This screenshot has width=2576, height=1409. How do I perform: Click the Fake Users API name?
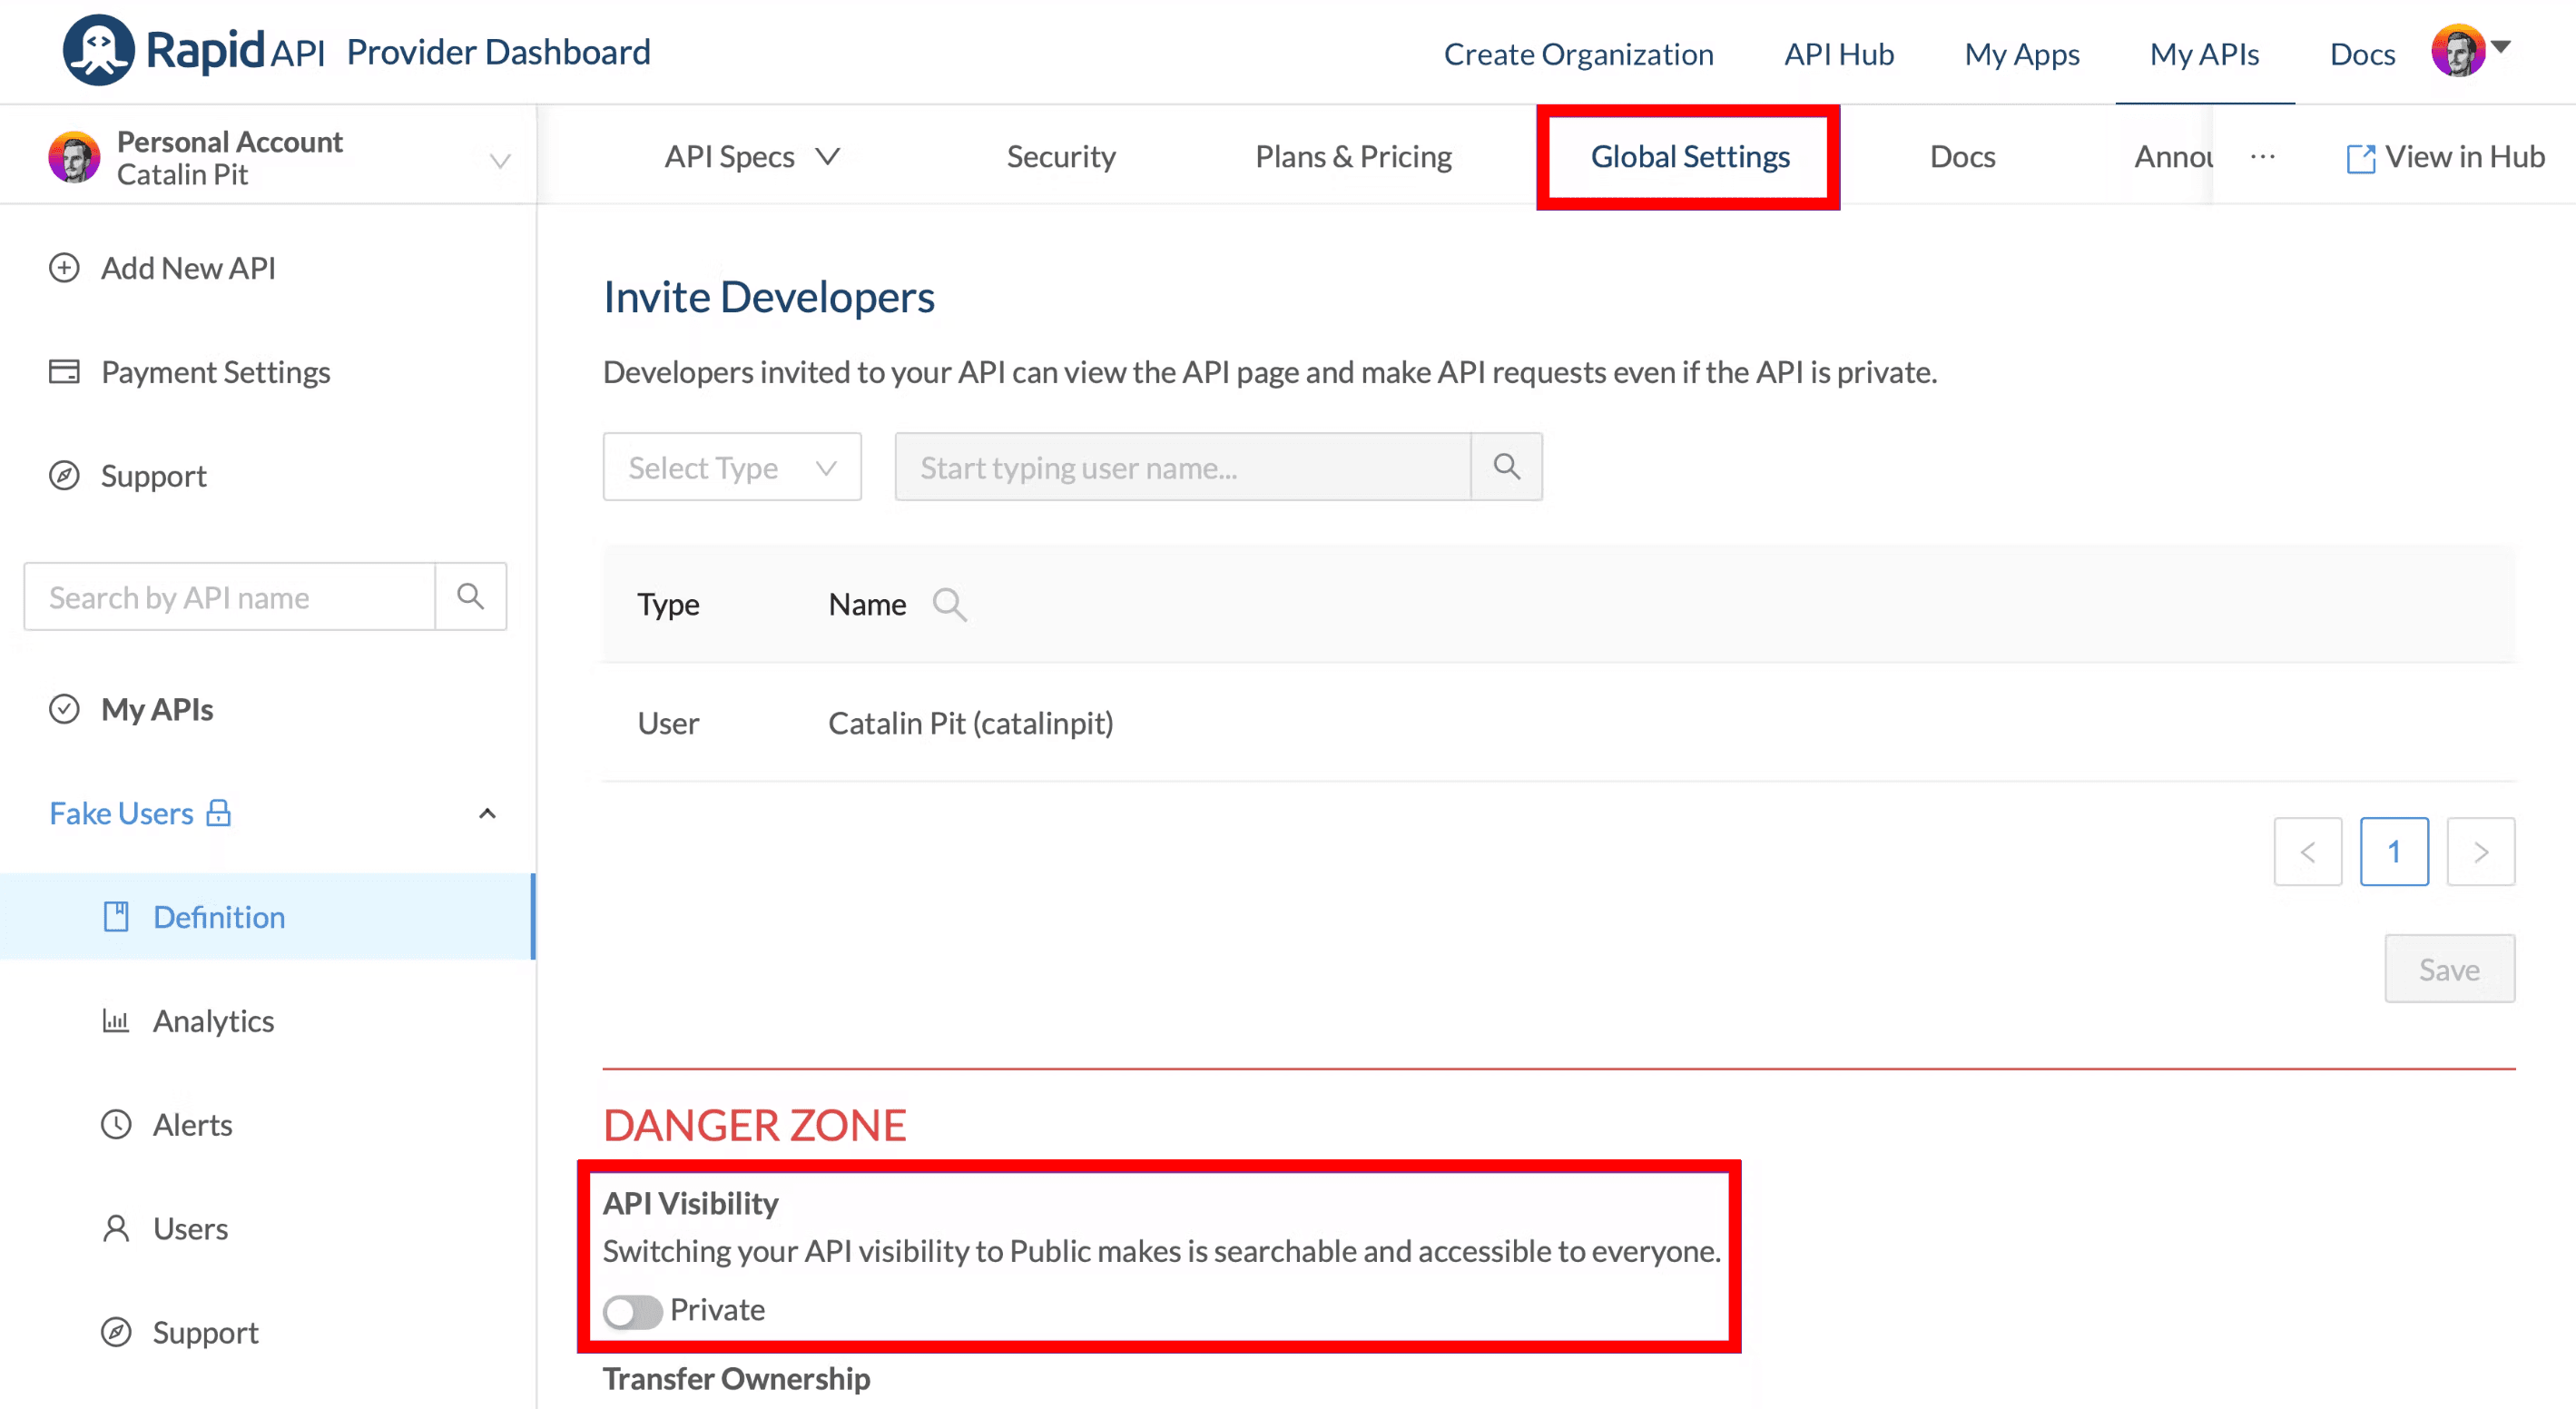pos(121,813)
